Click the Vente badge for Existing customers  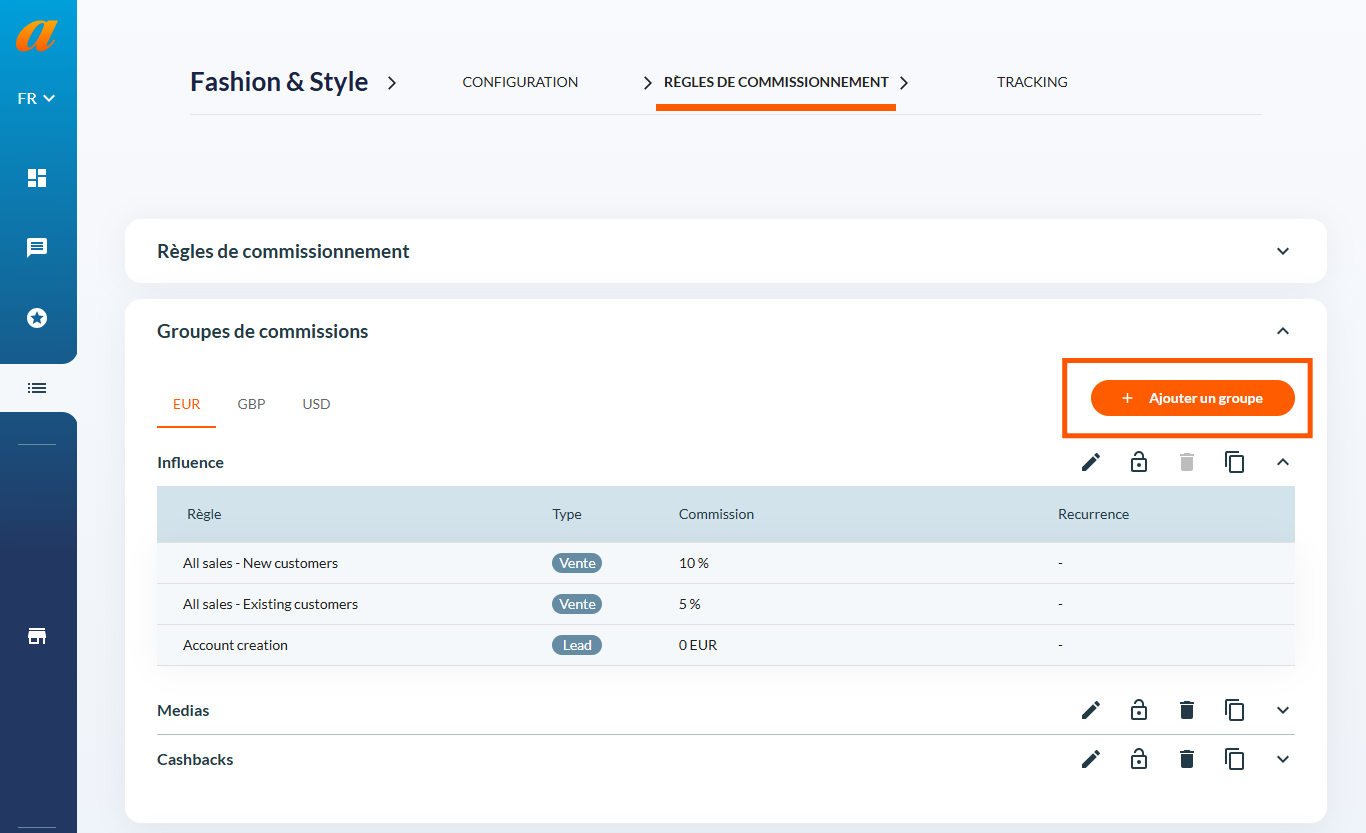point(577,604)
